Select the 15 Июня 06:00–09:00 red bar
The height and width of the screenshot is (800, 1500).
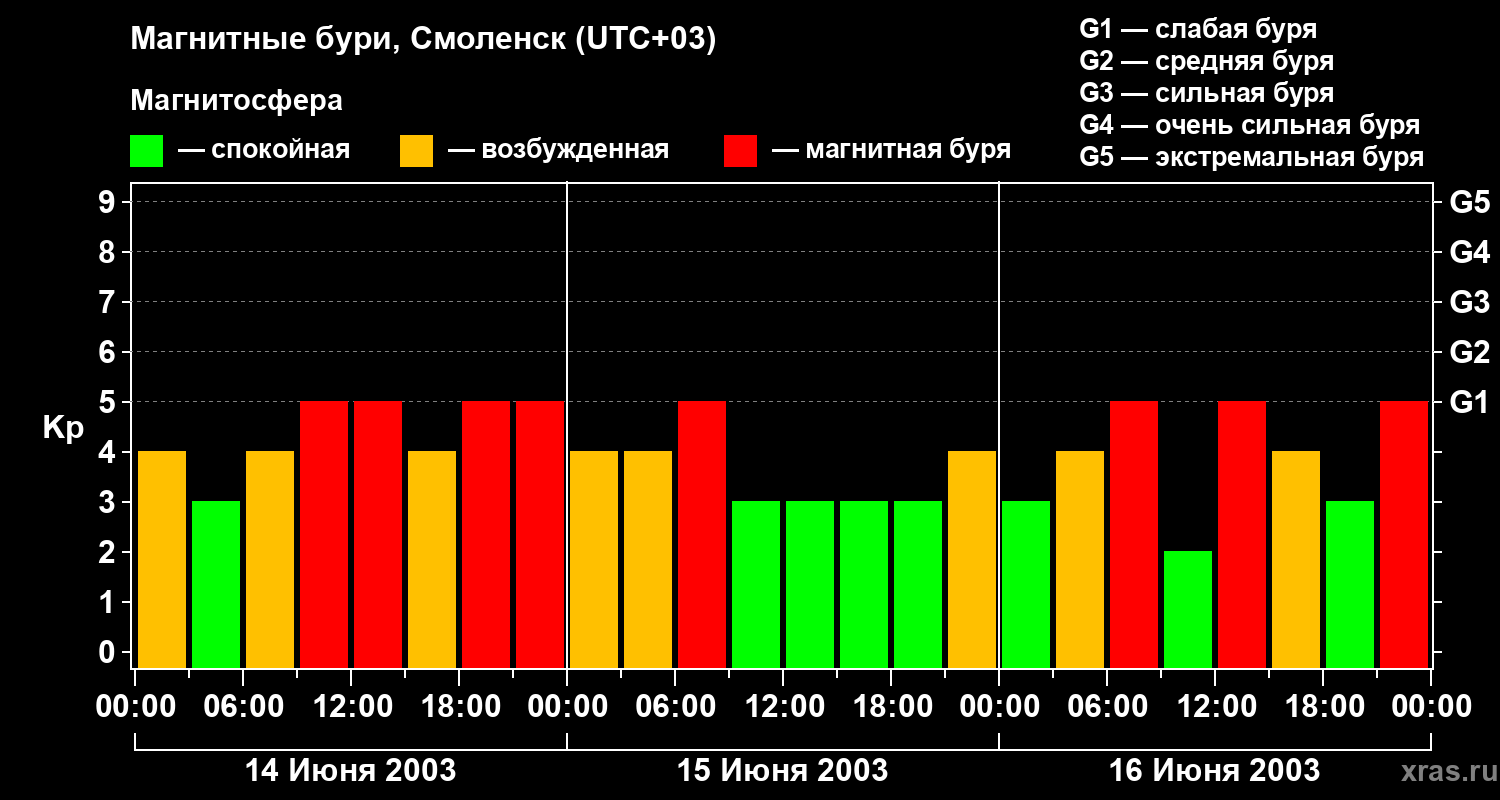coord(702,534)
